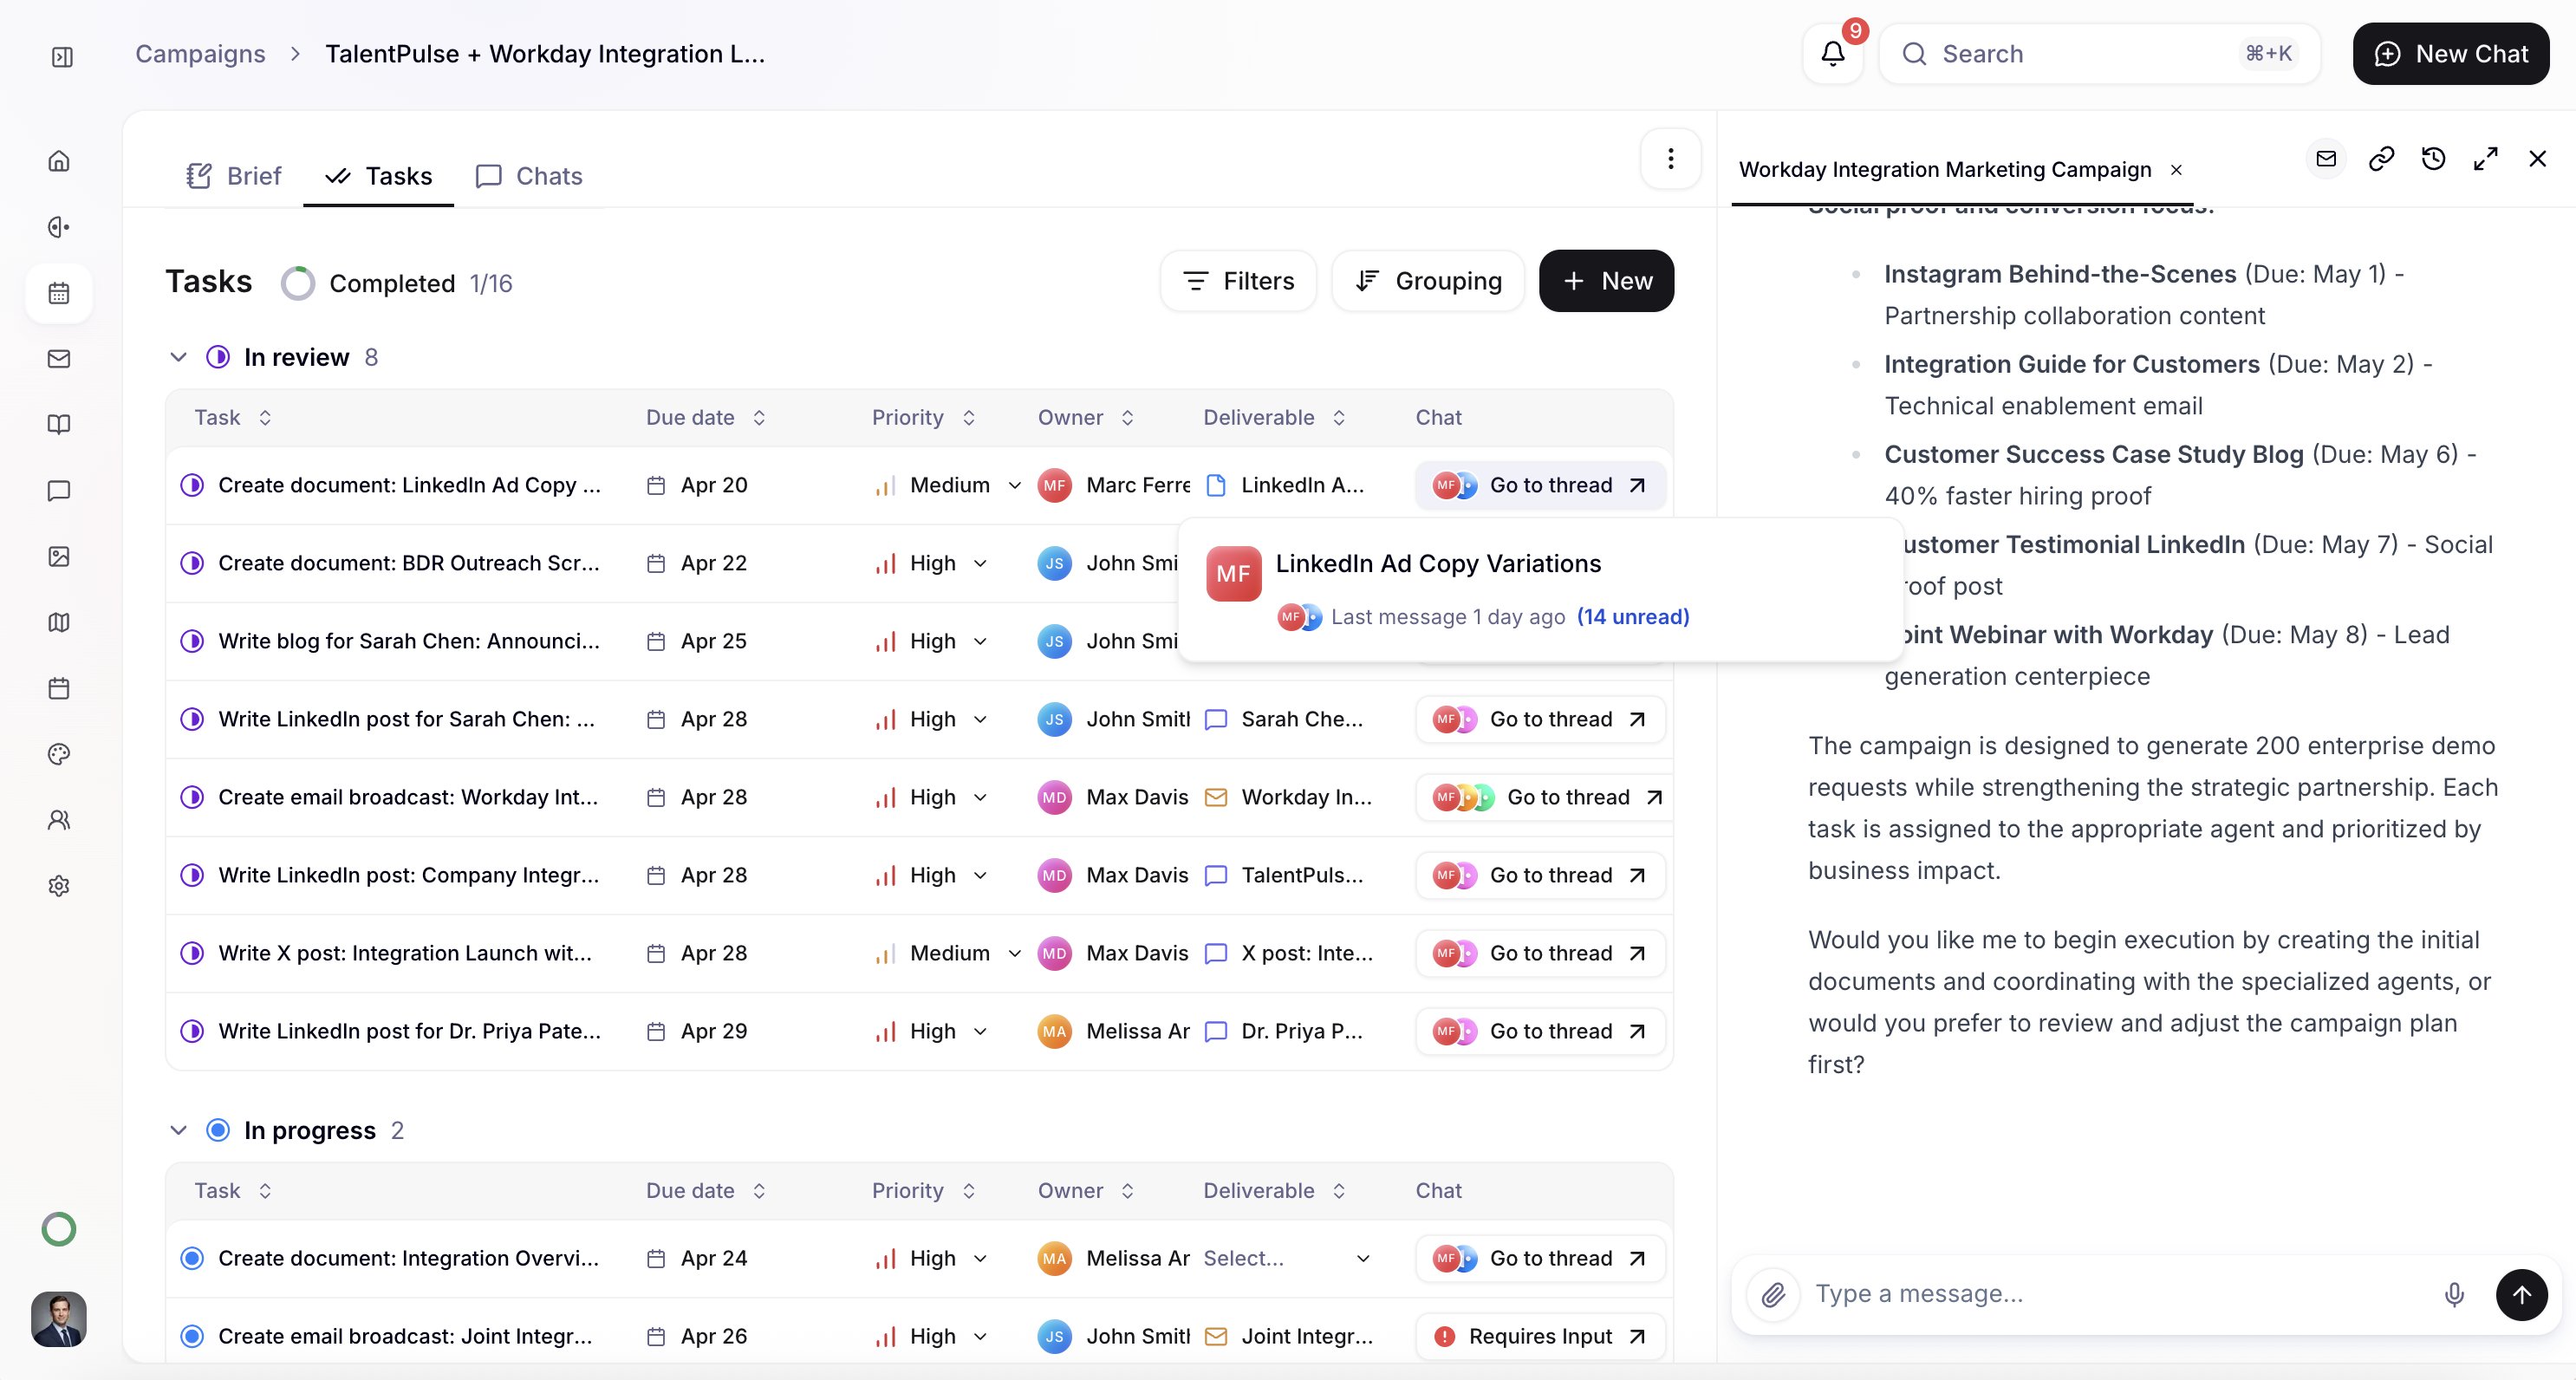Open chat history clock icon
Image resolution: width=2576 pixels, height=1380 pixels.
coord(2433,159)
